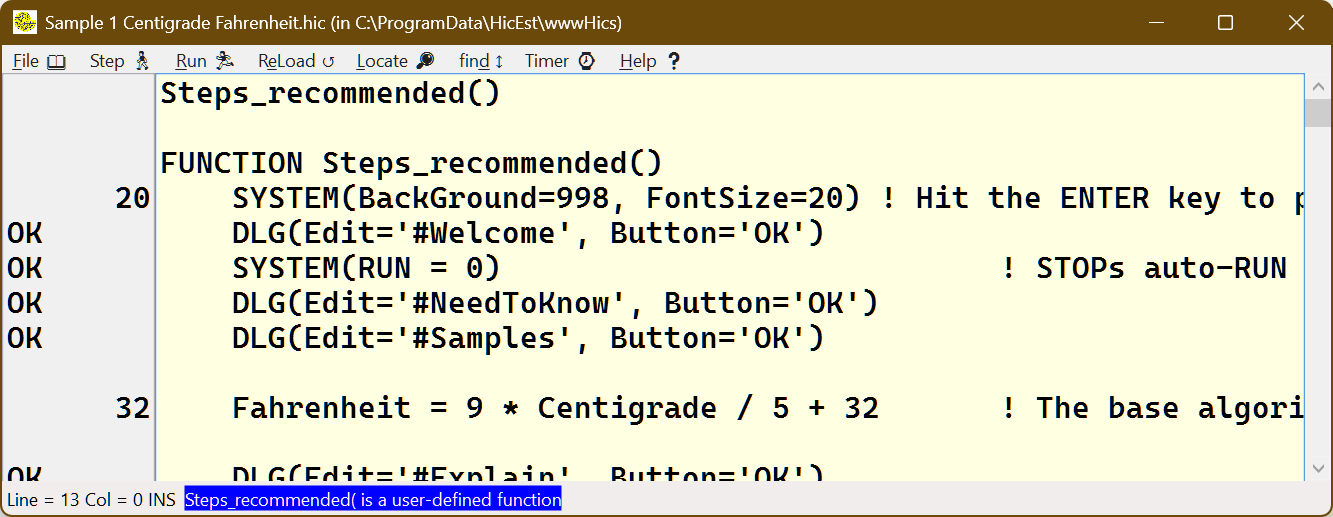Click the highlighted user-defined function status message
1333x517 pixels.
372,499
